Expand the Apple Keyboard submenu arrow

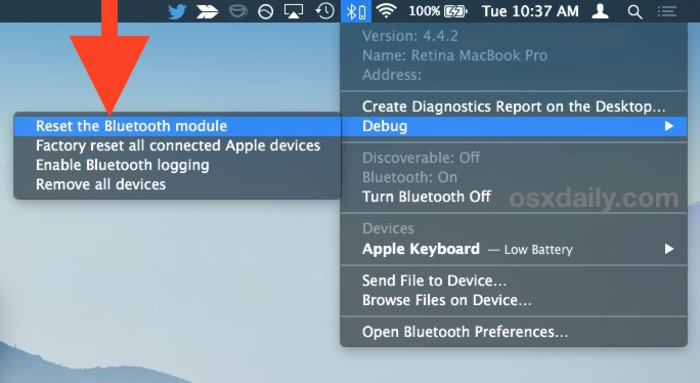[669, 249]
